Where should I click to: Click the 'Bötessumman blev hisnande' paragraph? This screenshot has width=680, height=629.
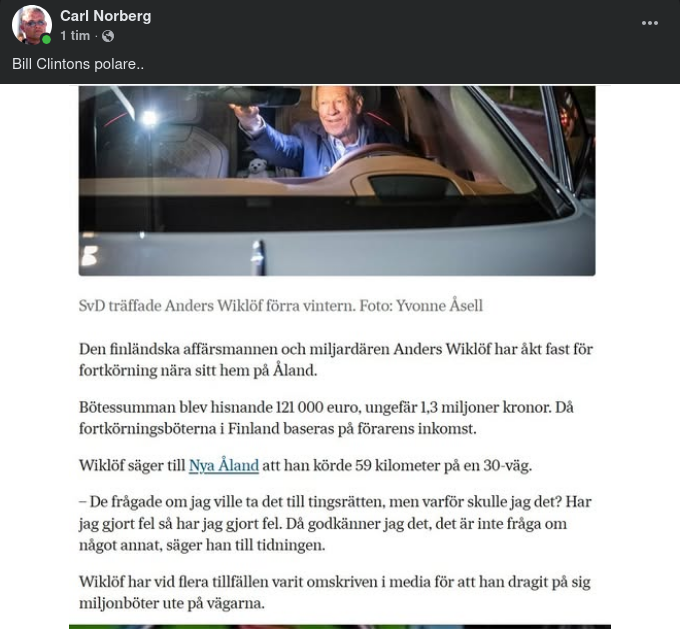[x=326, y=418]
